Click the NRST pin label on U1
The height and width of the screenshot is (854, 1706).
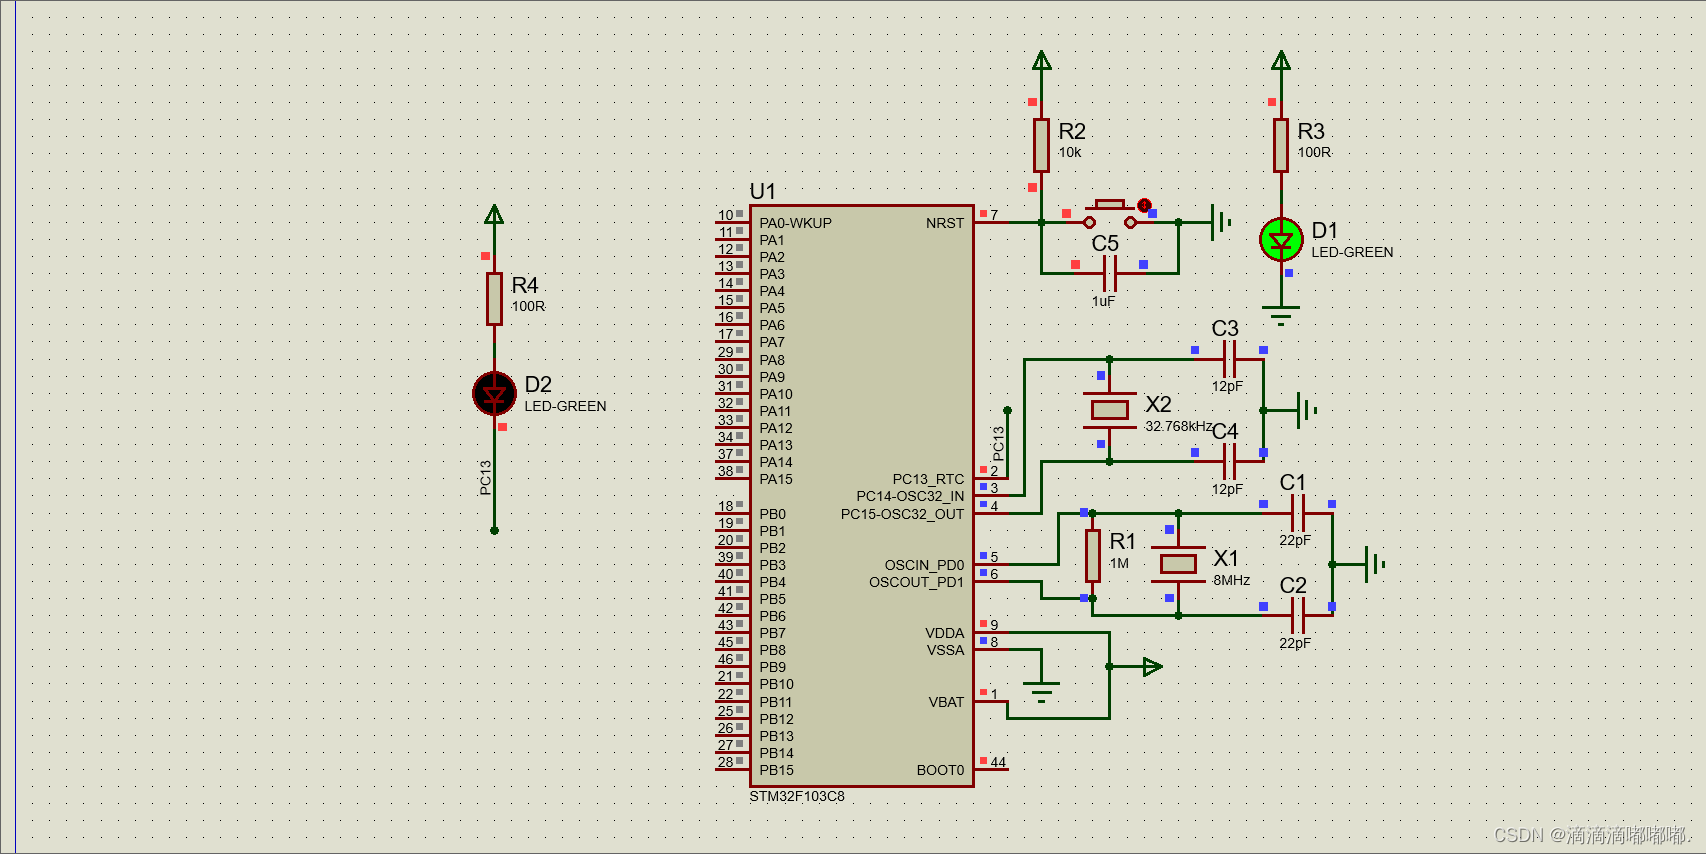tap(945, 223)
